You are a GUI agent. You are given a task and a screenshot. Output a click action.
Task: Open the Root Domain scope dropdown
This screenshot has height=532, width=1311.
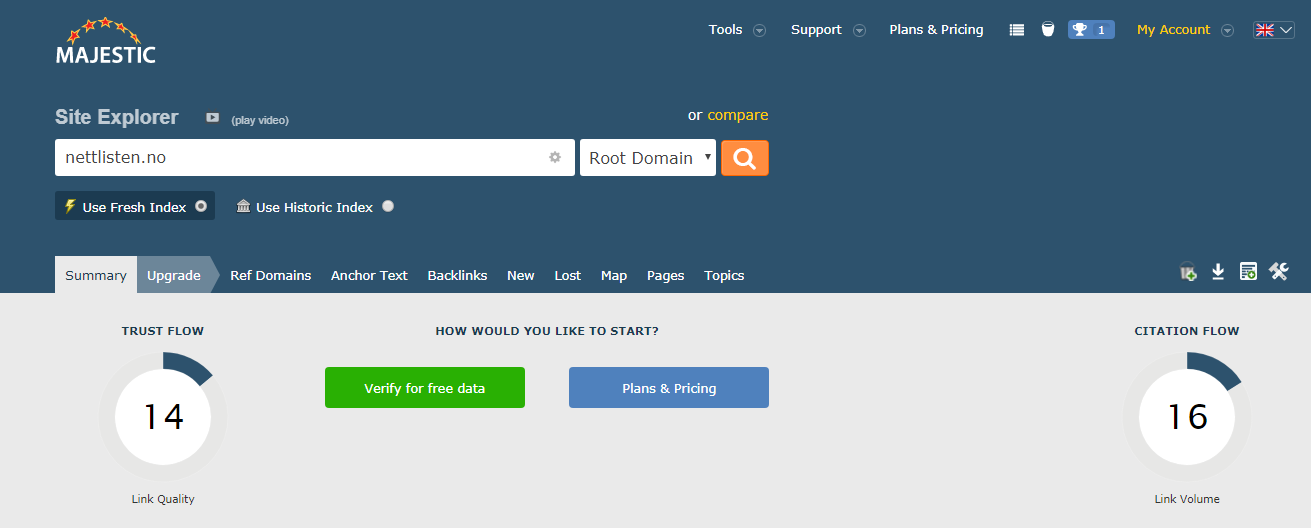pyautogui.click(x=648, y=158)
